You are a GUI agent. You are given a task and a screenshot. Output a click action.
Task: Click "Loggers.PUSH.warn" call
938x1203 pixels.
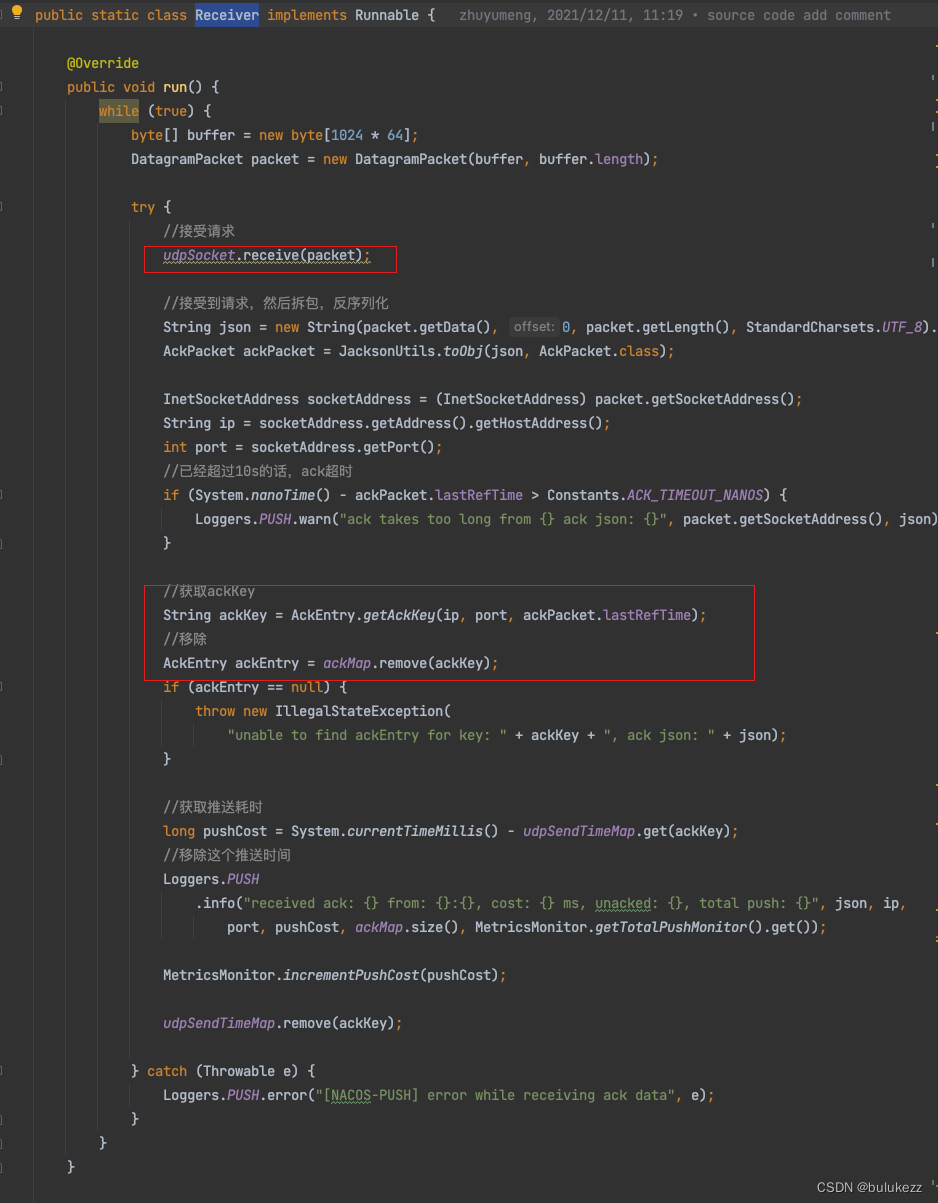tap(263, 519)
